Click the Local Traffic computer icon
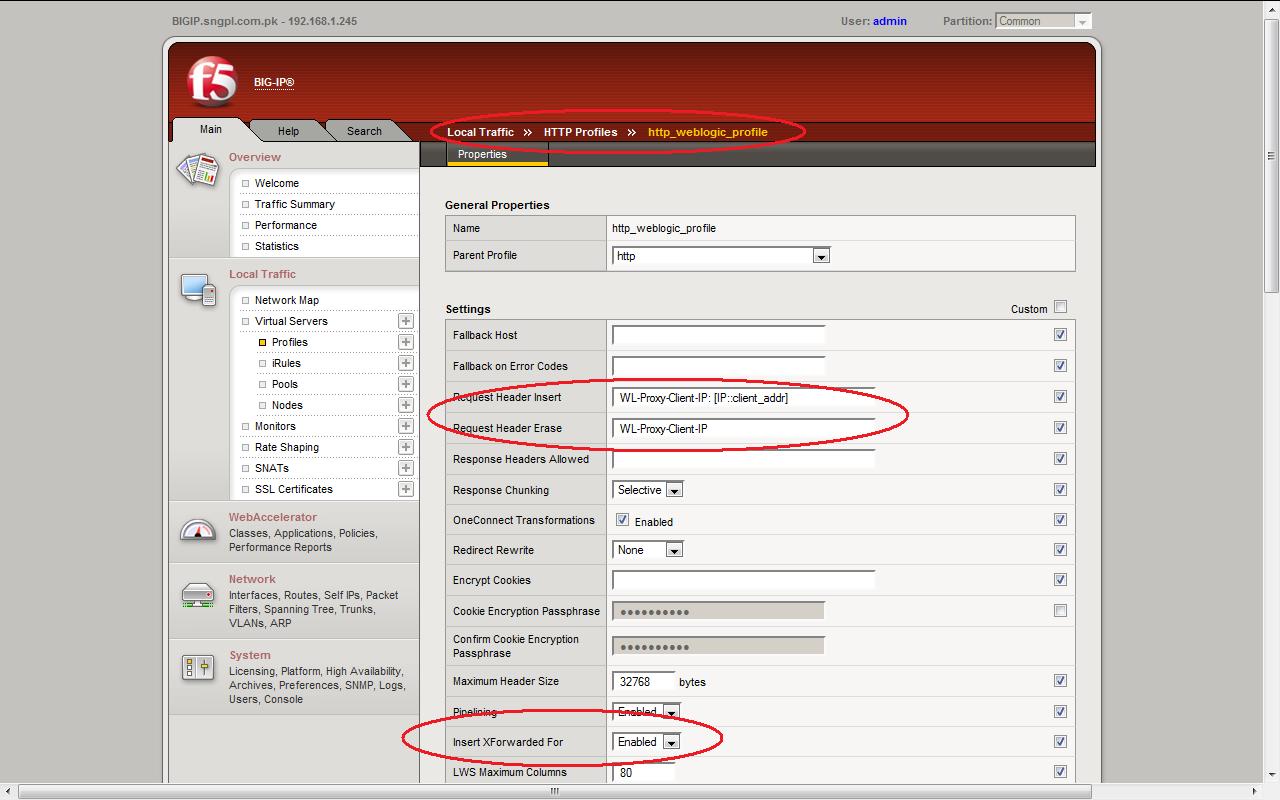Image resolution: width=1280 pixels, height=800 pixels. [x=197, y=292]
